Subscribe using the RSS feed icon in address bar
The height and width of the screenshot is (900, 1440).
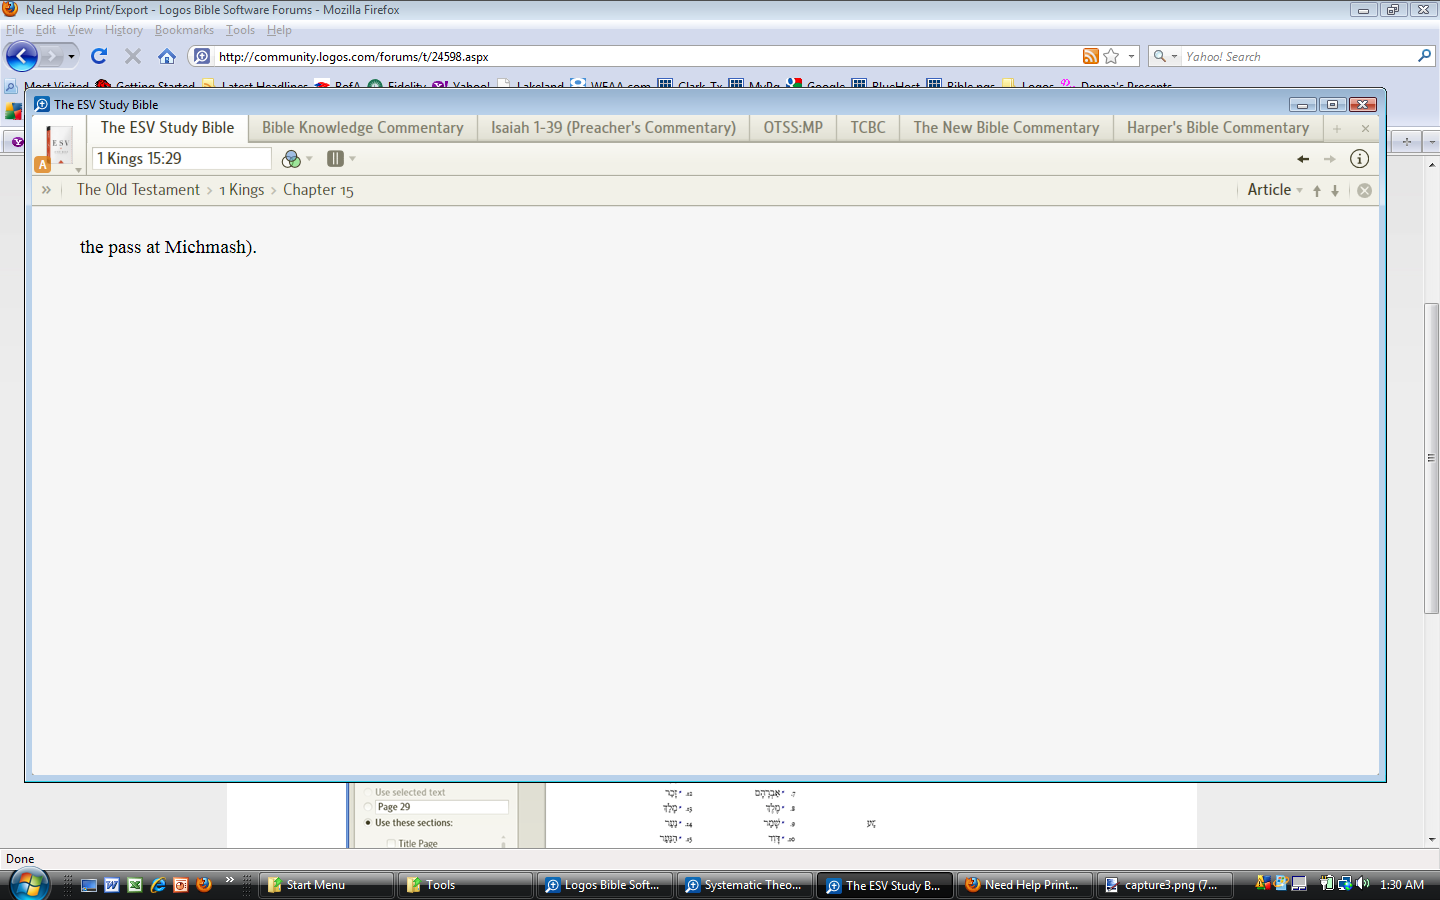point(1091,56)
